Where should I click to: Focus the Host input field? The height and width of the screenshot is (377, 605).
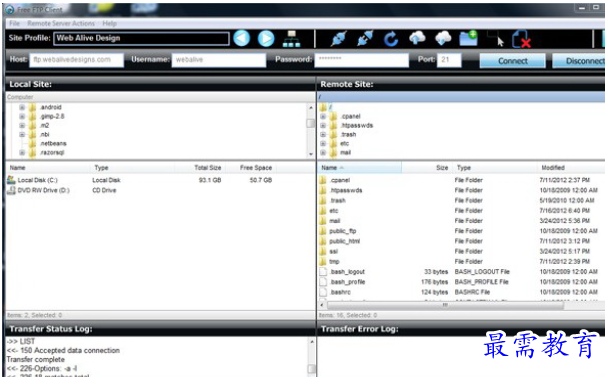tap(76, 60)
